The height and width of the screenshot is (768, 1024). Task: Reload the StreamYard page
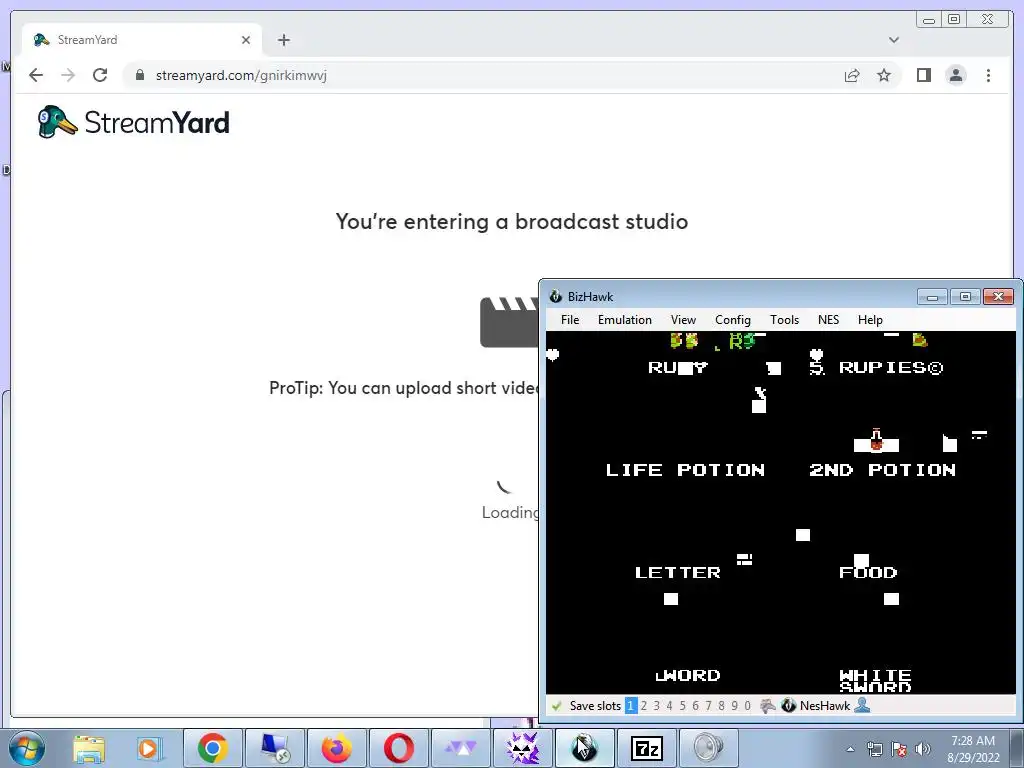pos(100,75)
